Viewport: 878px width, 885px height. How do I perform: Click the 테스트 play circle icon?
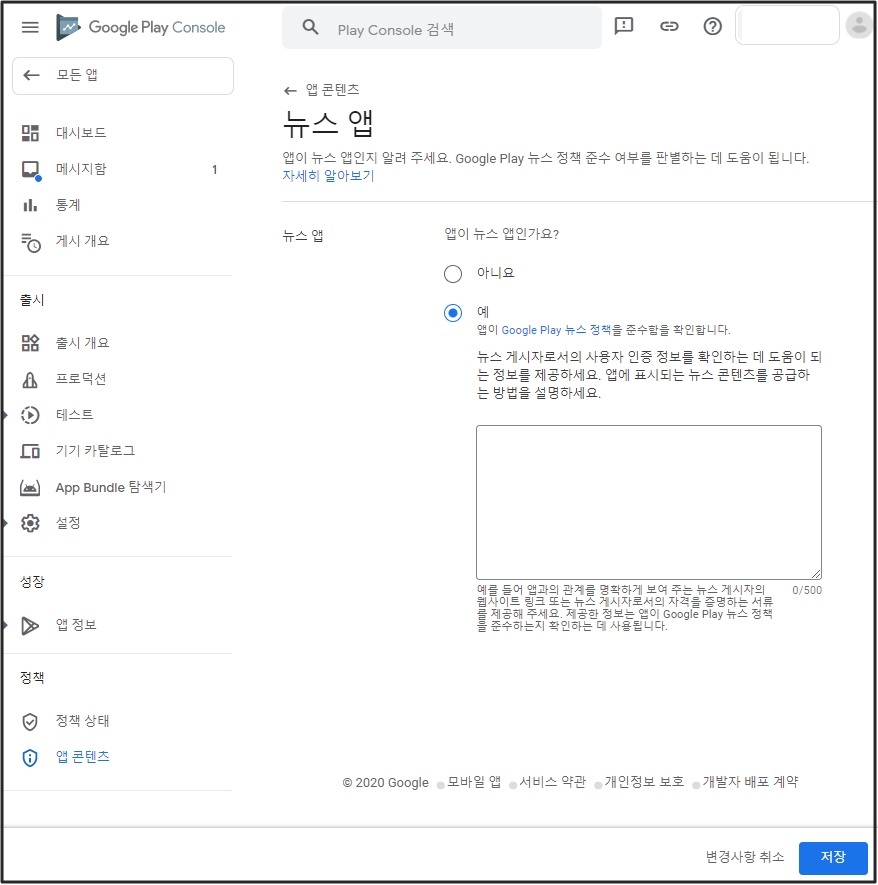[x=30, y=415]
